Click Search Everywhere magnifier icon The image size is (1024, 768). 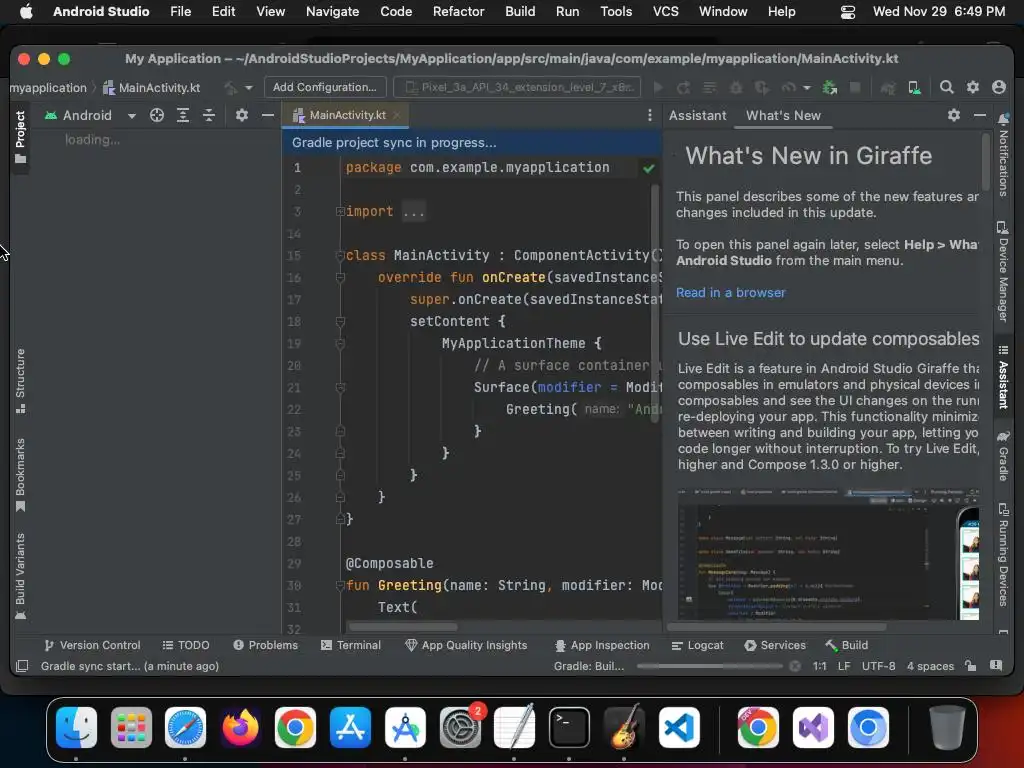[x=946, y=88]
